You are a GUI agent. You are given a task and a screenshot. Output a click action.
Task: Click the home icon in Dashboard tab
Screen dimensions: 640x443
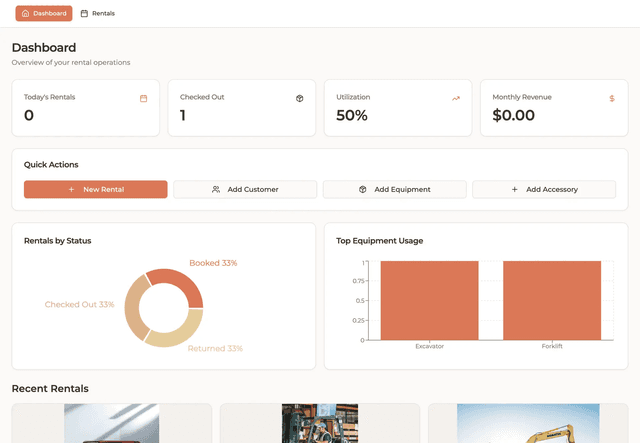25,14
